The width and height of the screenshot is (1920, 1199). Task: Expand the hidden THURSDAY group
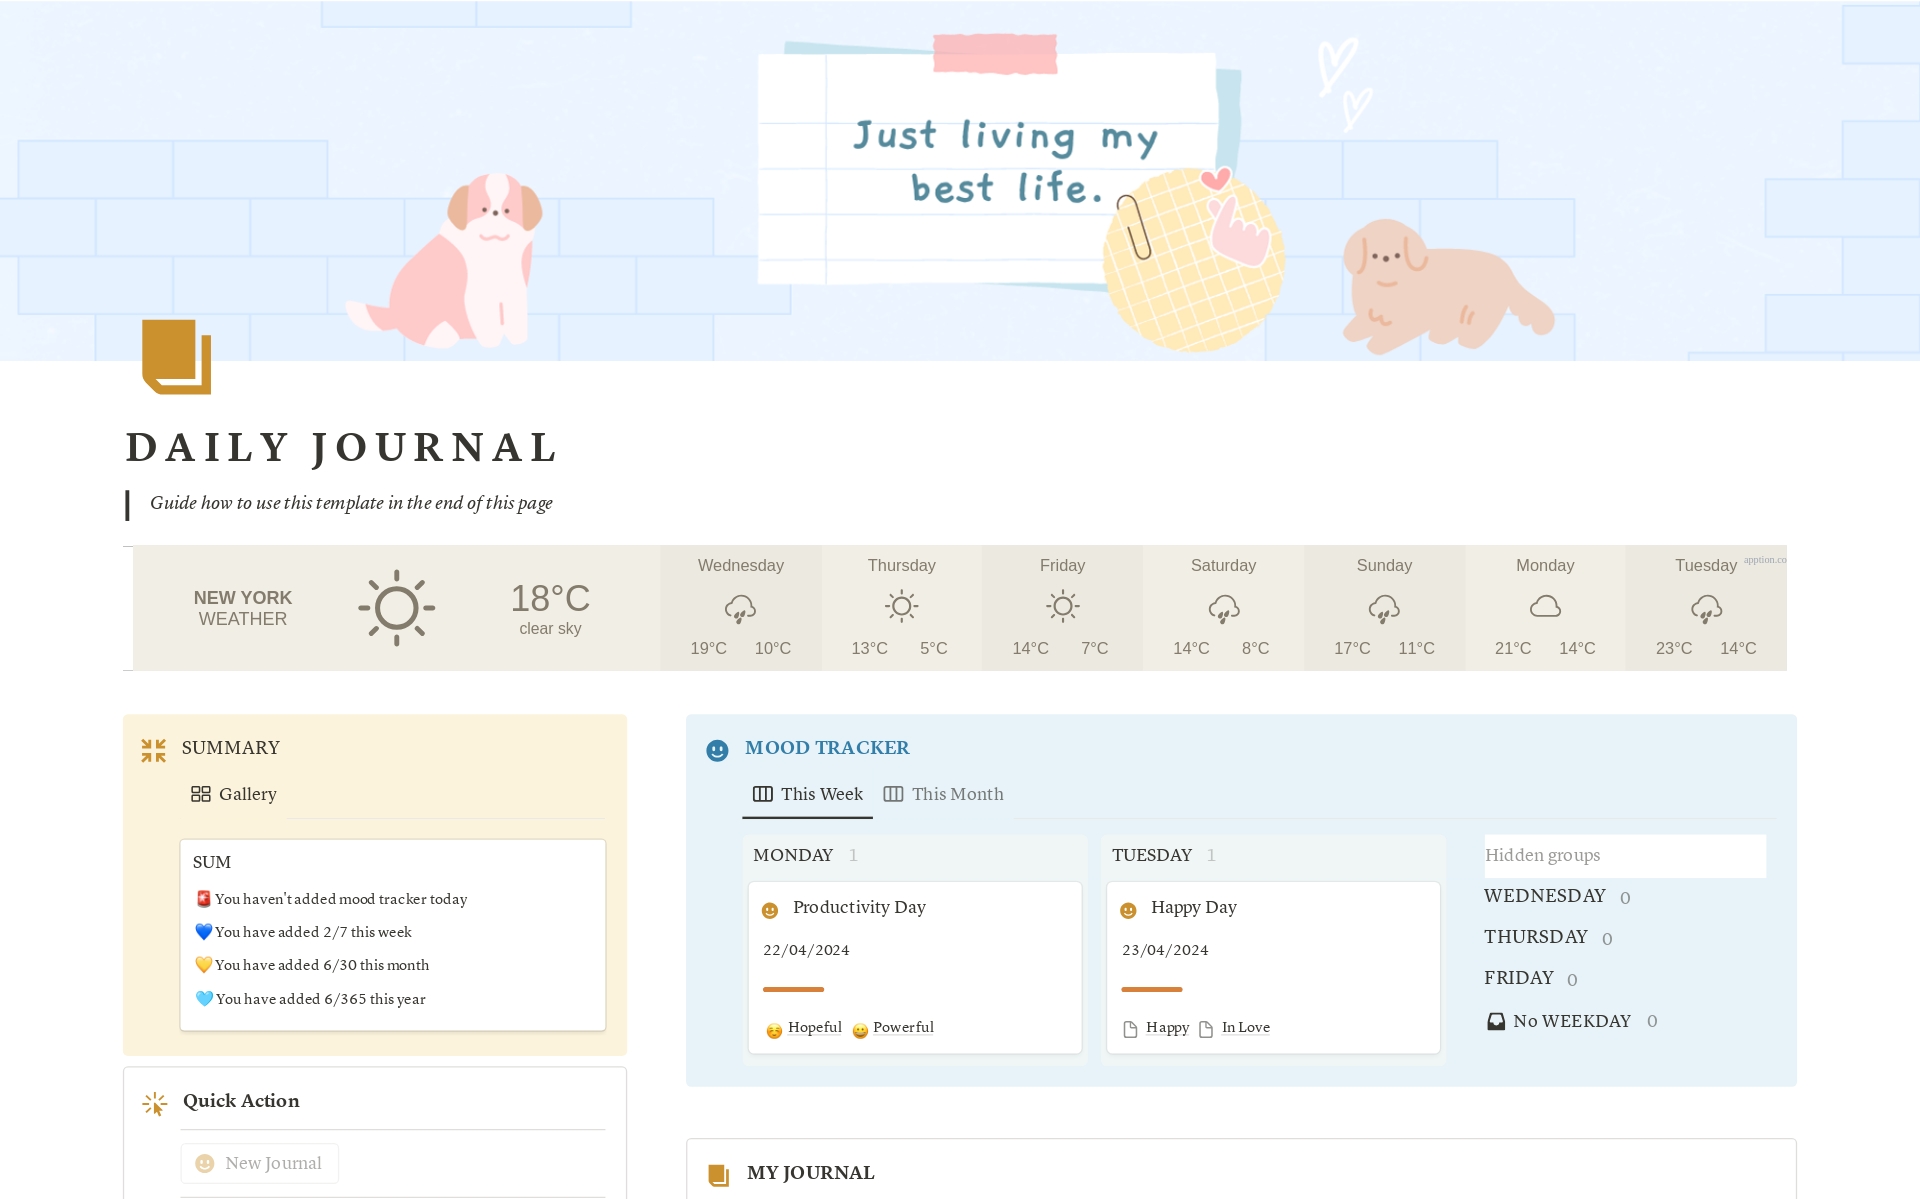click(x=1535, y=937)
